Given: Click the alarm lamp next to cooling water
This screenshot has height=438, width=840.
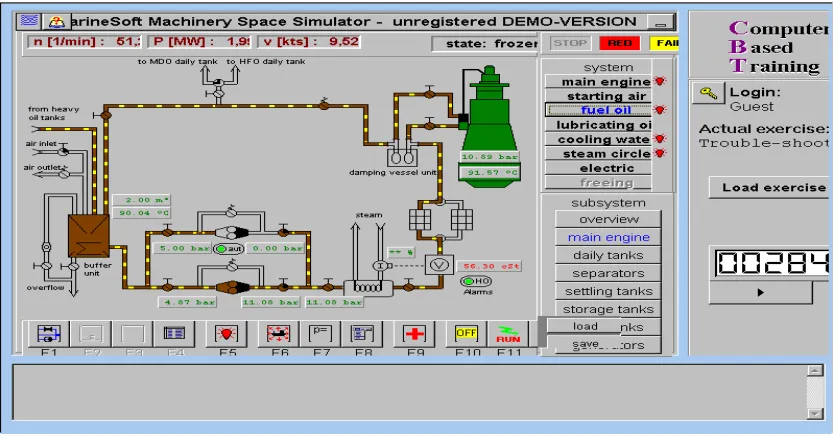Looking at the screenshot, I should coord(660,139).
